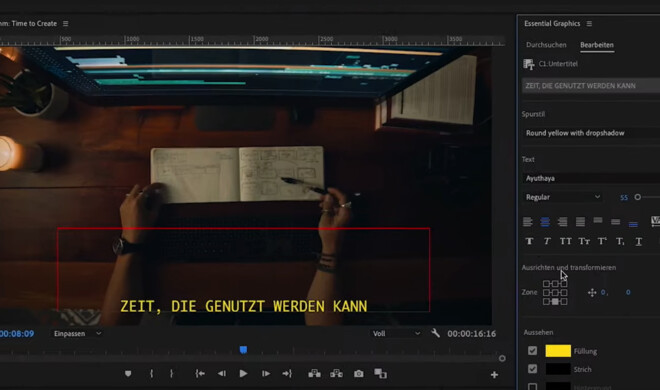Screen dimensions: 660x390
Task: Click the position offset move icon
Action: 592,292
